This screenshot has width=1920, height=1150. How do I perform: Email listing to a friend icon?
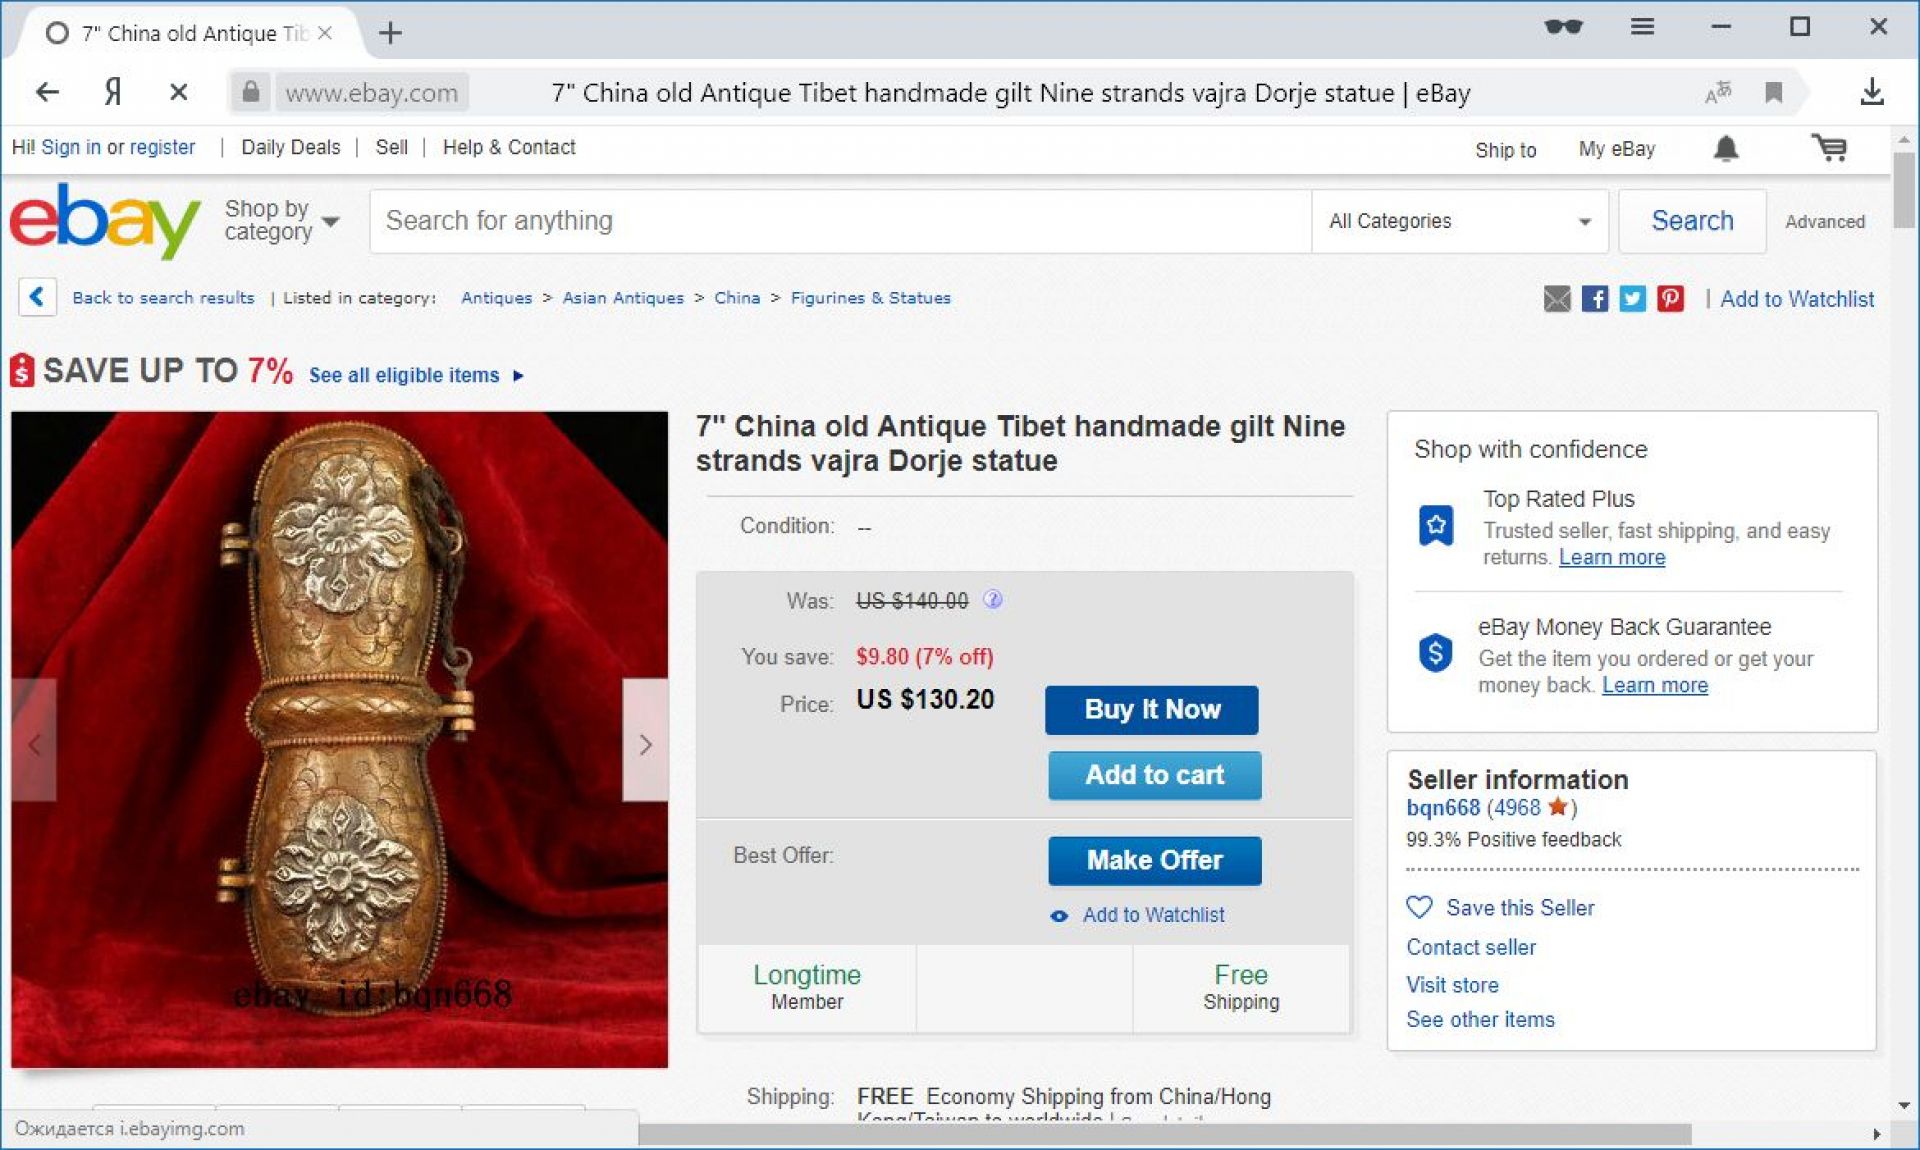1557,299
